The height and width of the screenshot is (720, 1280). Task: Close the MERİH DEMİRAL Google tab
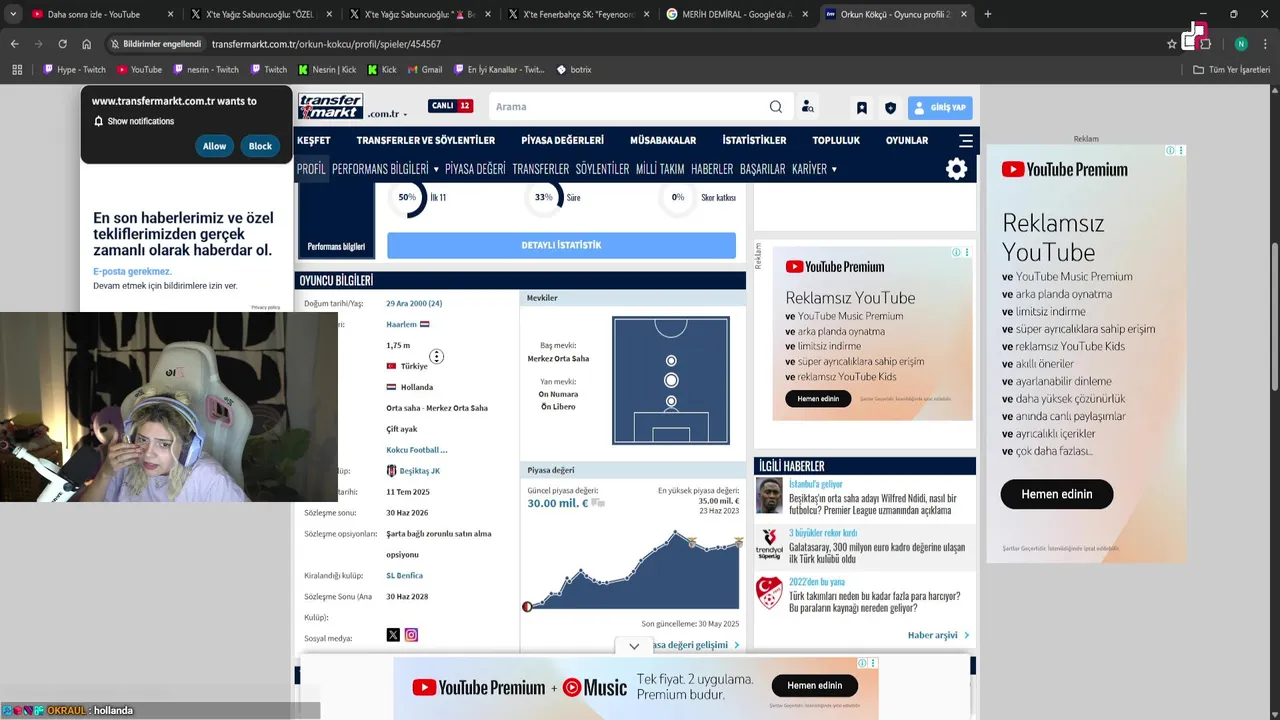point(807,14)
